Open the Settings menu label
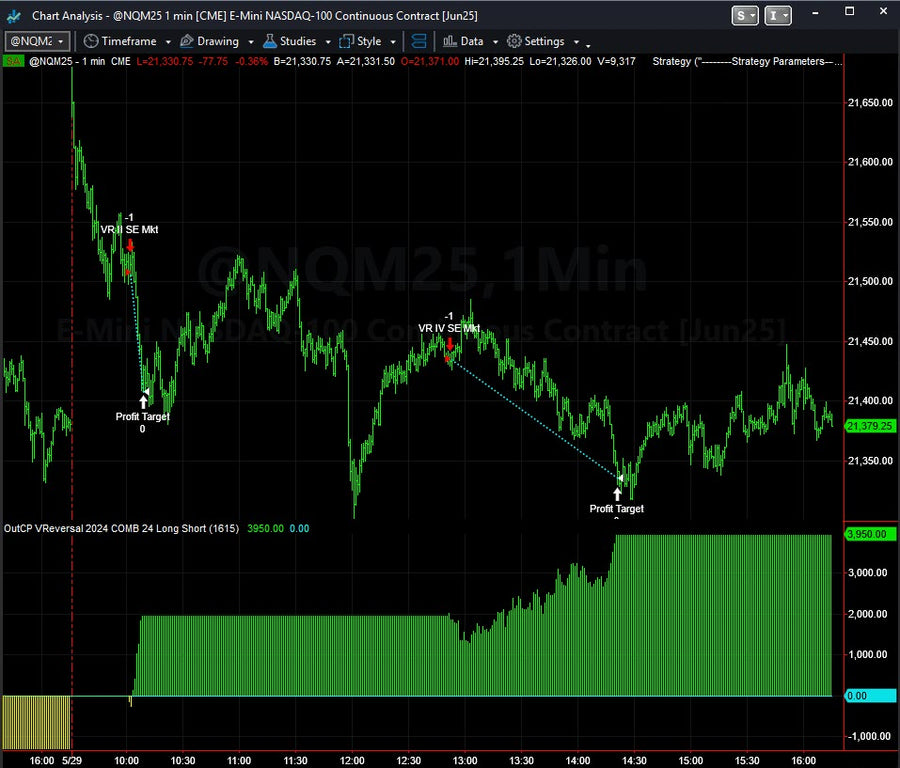Image resolution: width=900 pixels, height=768 pixels. [544, 41]
